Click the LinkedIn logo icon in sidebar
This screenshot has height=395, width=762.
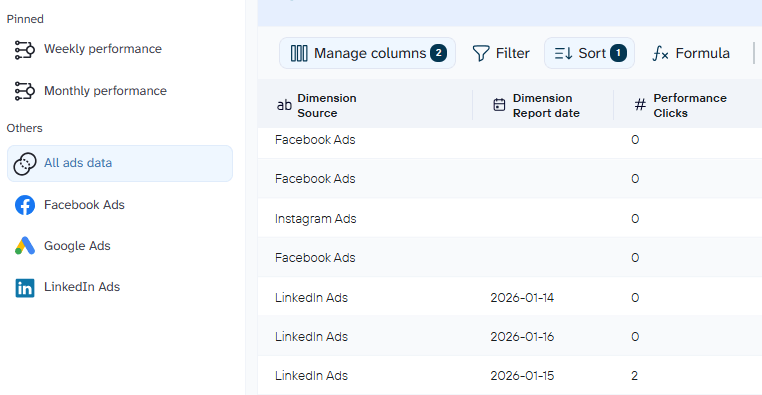[x=25, y=288]
